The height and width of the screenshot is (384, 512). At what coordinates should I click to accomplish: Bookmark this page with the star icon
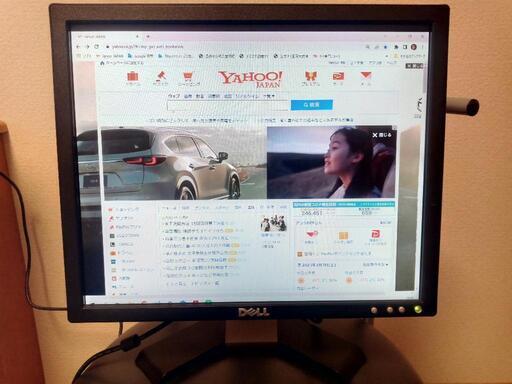385,47
